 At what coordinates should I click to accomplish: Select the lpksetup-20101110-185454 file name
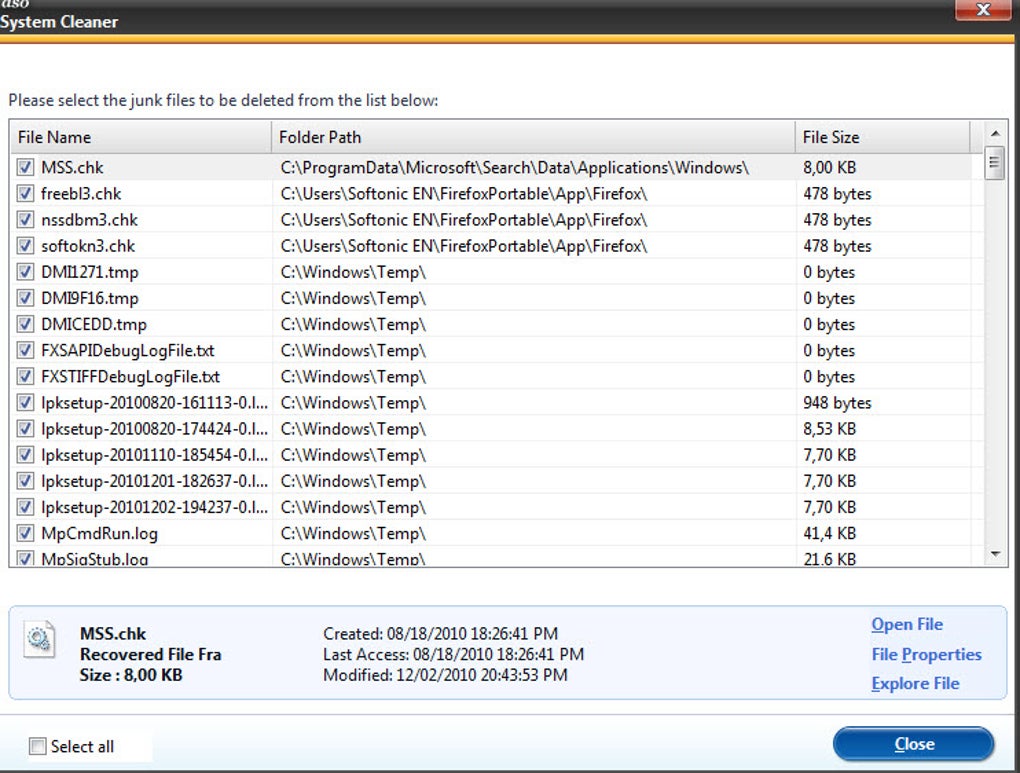pyautogui.click(x=154, y=455)
